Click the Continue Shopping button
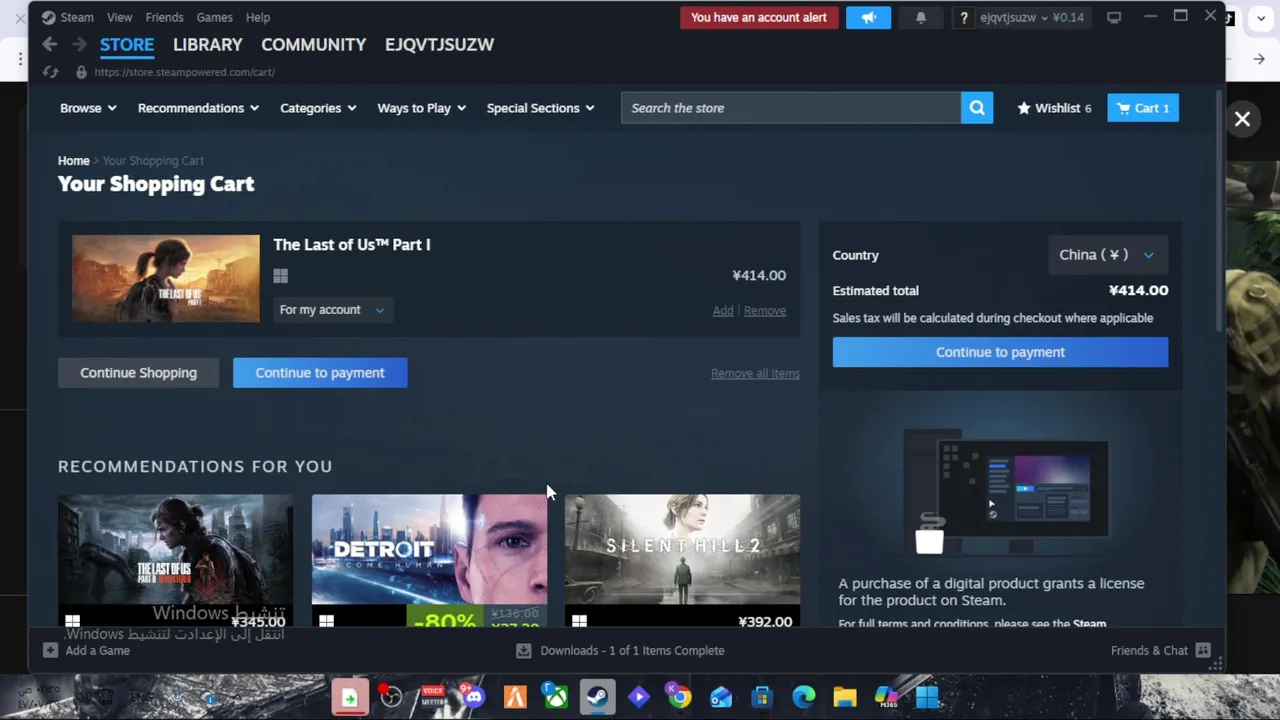Image resolution: width=1280 pixels, height=720 pixels. [x=138, y=373]
